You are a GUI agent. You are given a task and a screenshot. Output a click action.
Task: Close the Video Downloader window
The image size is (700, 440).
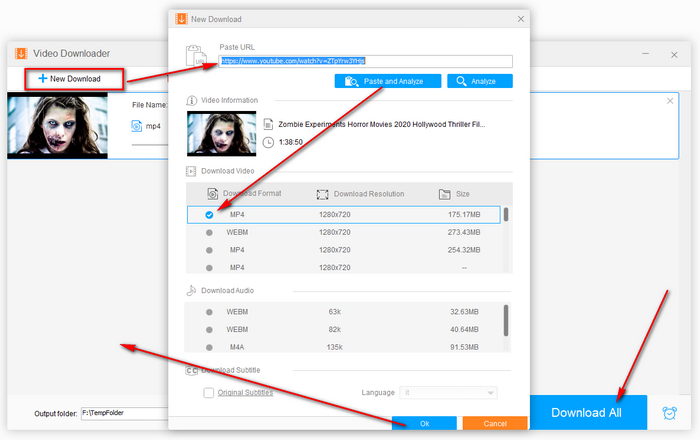(x=674, y=54)
